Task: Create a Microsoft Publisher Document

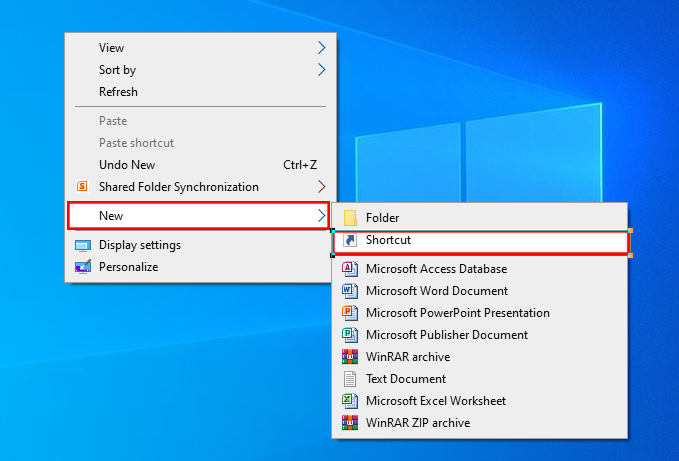Action: coord(480,335)
